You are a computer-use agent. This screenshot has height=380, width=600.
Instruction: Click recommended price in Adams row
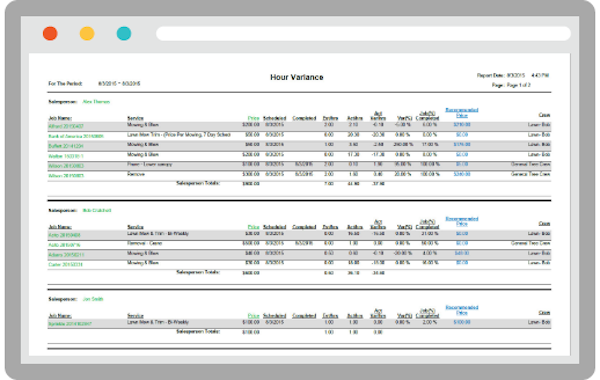tap(462, 253)
